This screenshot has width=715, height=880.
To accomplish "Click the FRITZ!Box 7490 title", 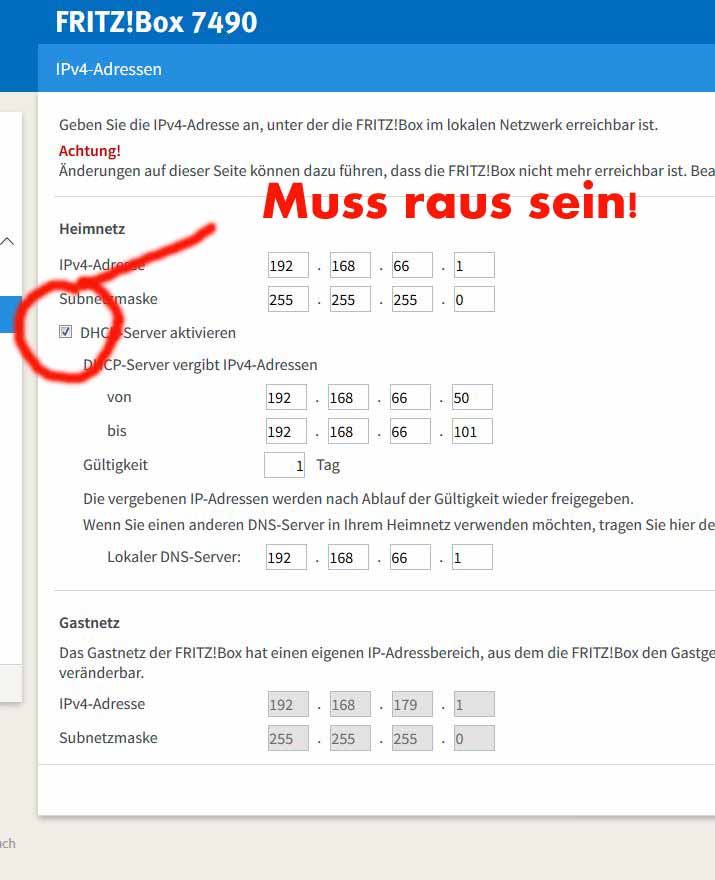I will click(x=156, y=22).
